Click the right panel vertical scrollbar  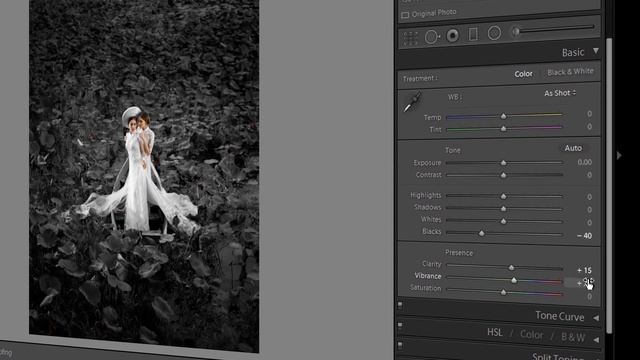pyautogui.click(x=609, y=186)
